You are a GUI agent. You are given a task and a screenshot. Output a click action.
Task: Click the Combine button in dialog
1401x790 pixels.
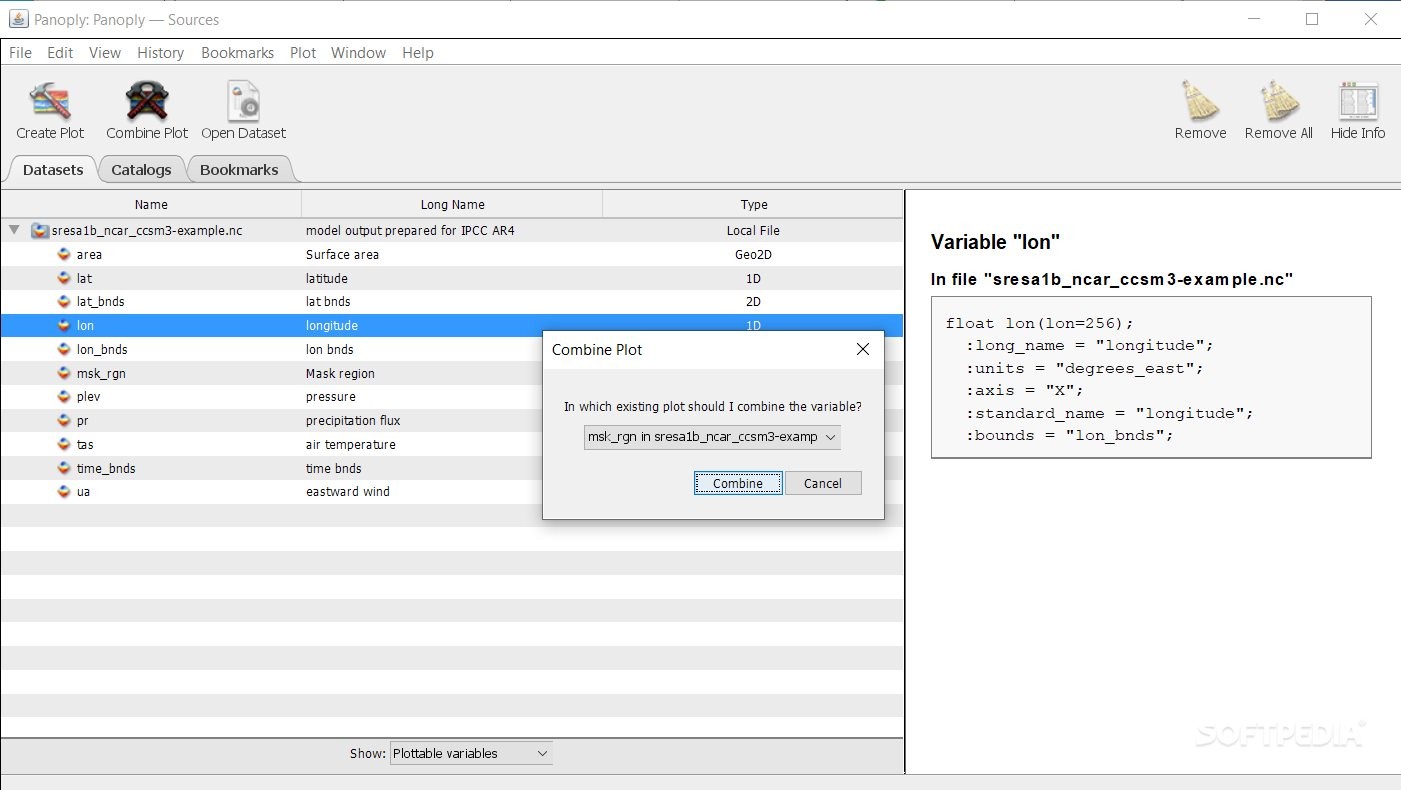[x=738, y=483]
